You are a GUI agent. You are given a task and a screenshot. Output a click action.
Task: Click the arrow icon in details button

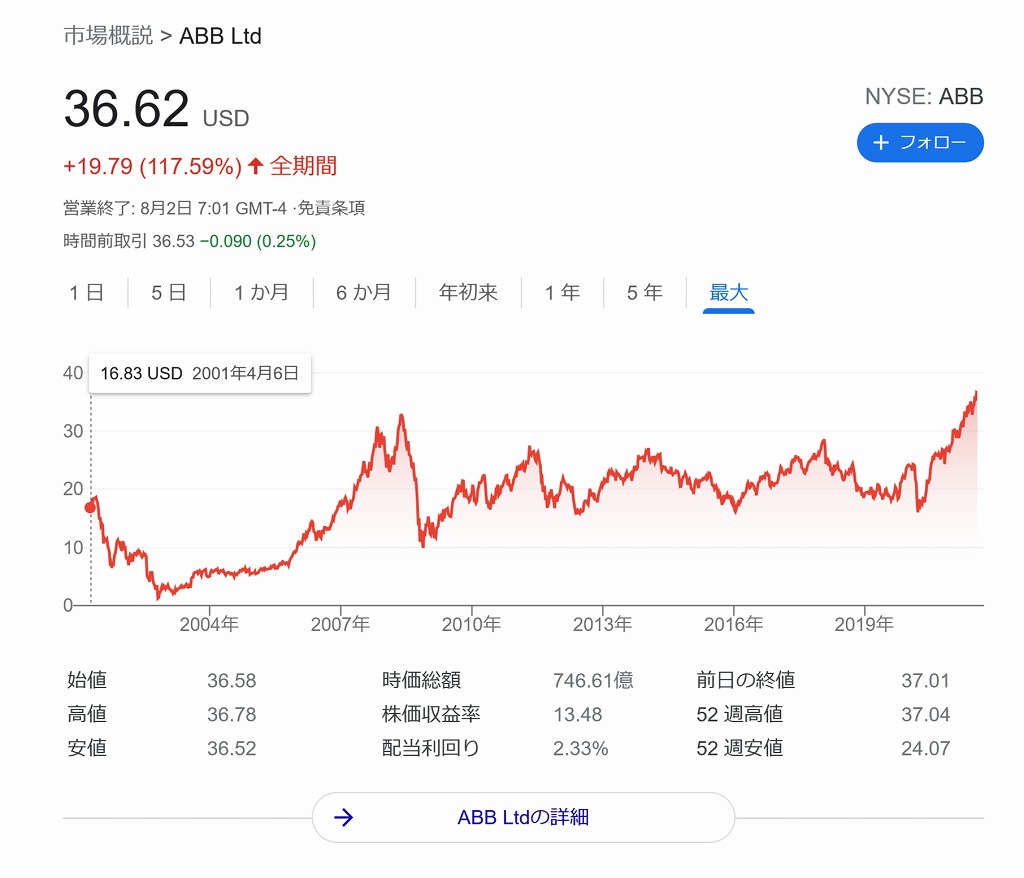click(x=344, y=817)
